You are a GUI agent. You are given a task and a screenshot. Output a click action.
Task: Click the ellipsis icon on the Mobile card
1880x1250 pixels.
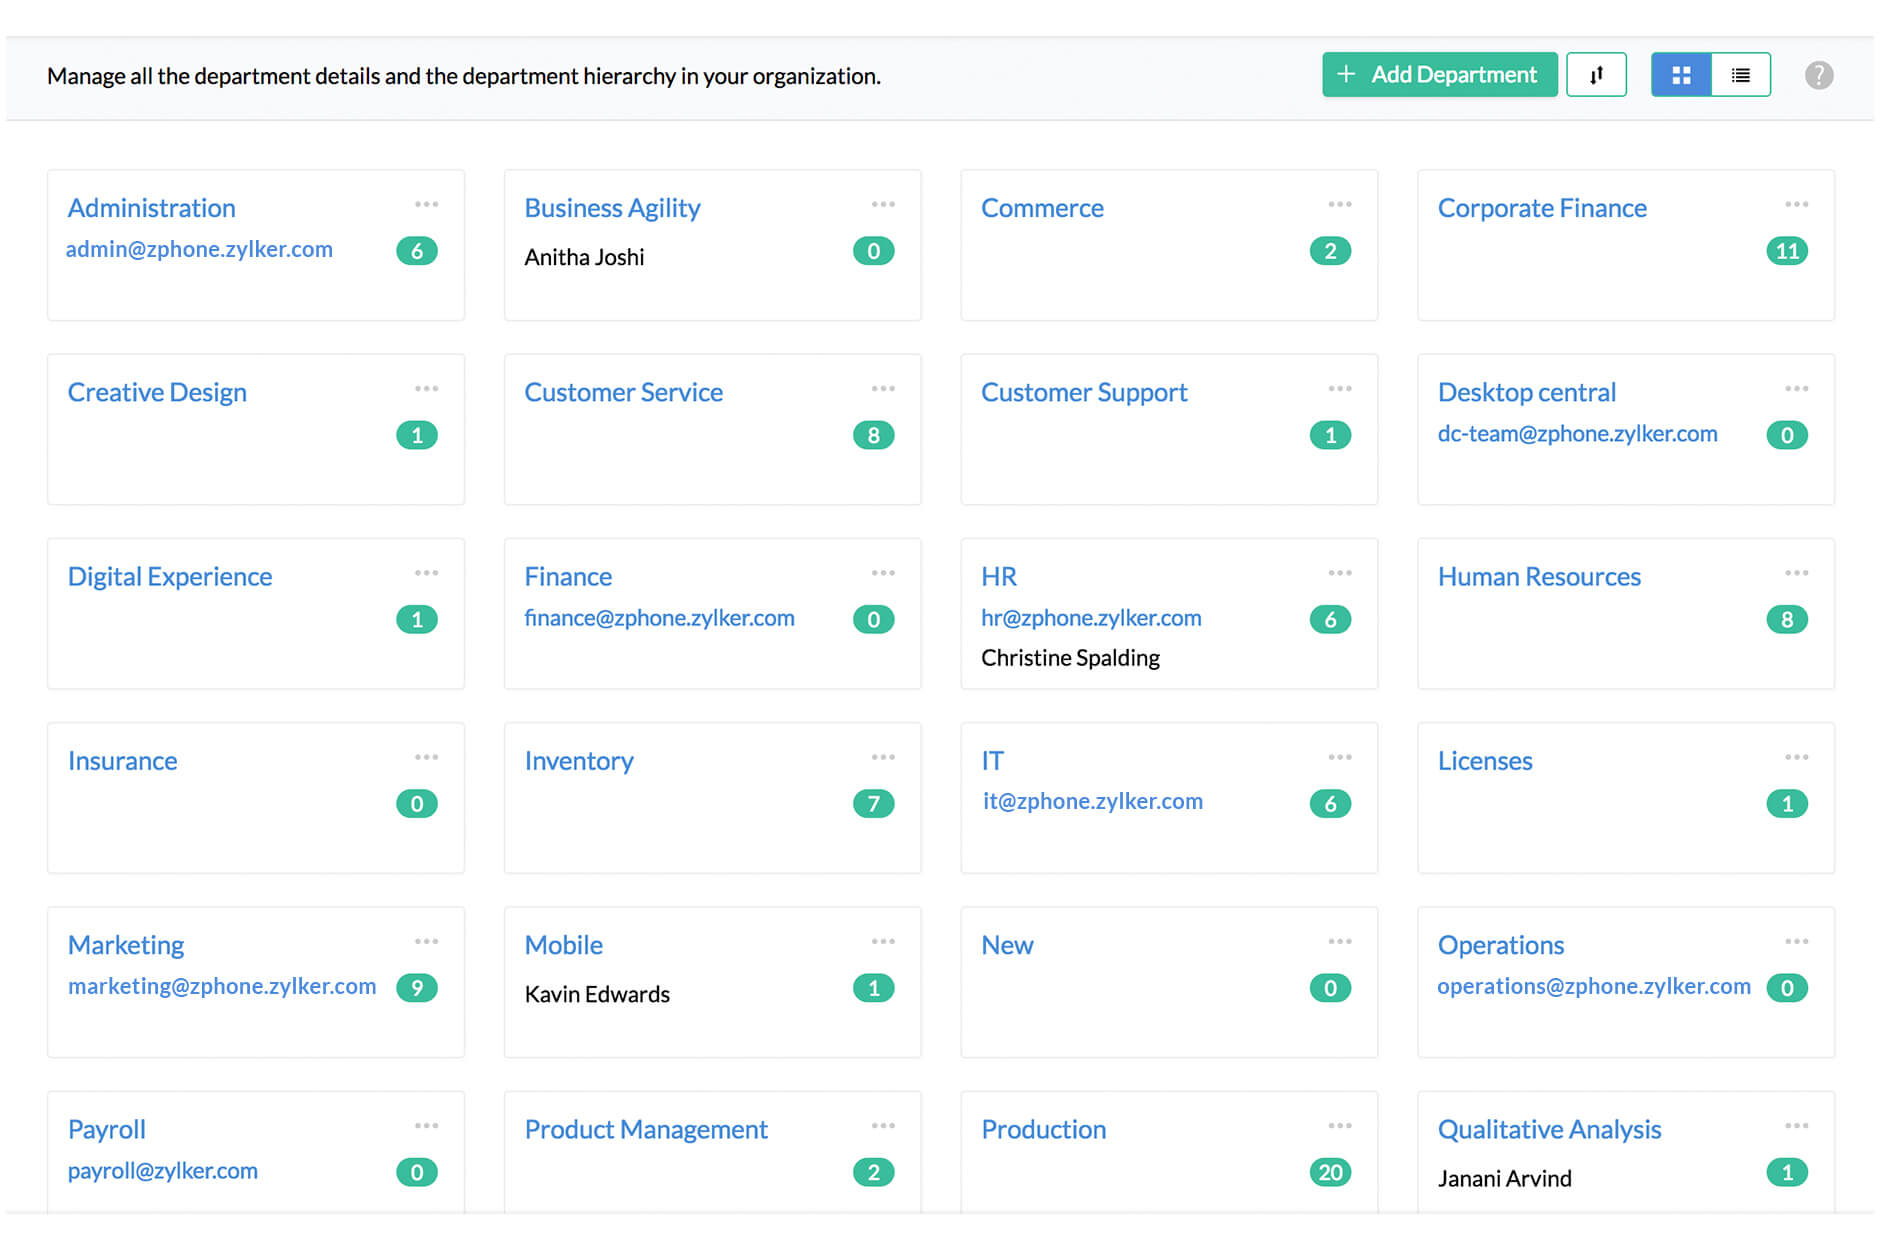(x=884, y=940)
